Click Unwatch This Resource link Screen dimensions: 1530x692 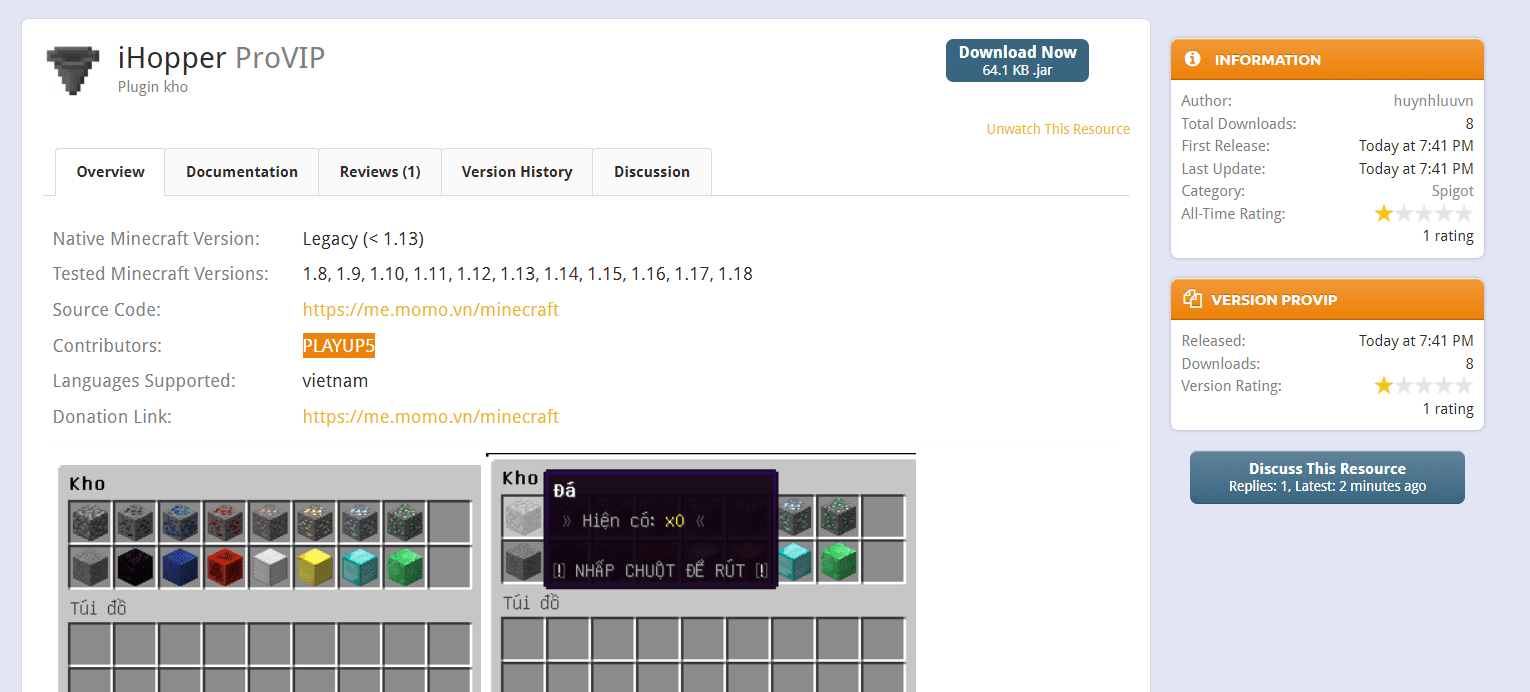pos(1058,129)
